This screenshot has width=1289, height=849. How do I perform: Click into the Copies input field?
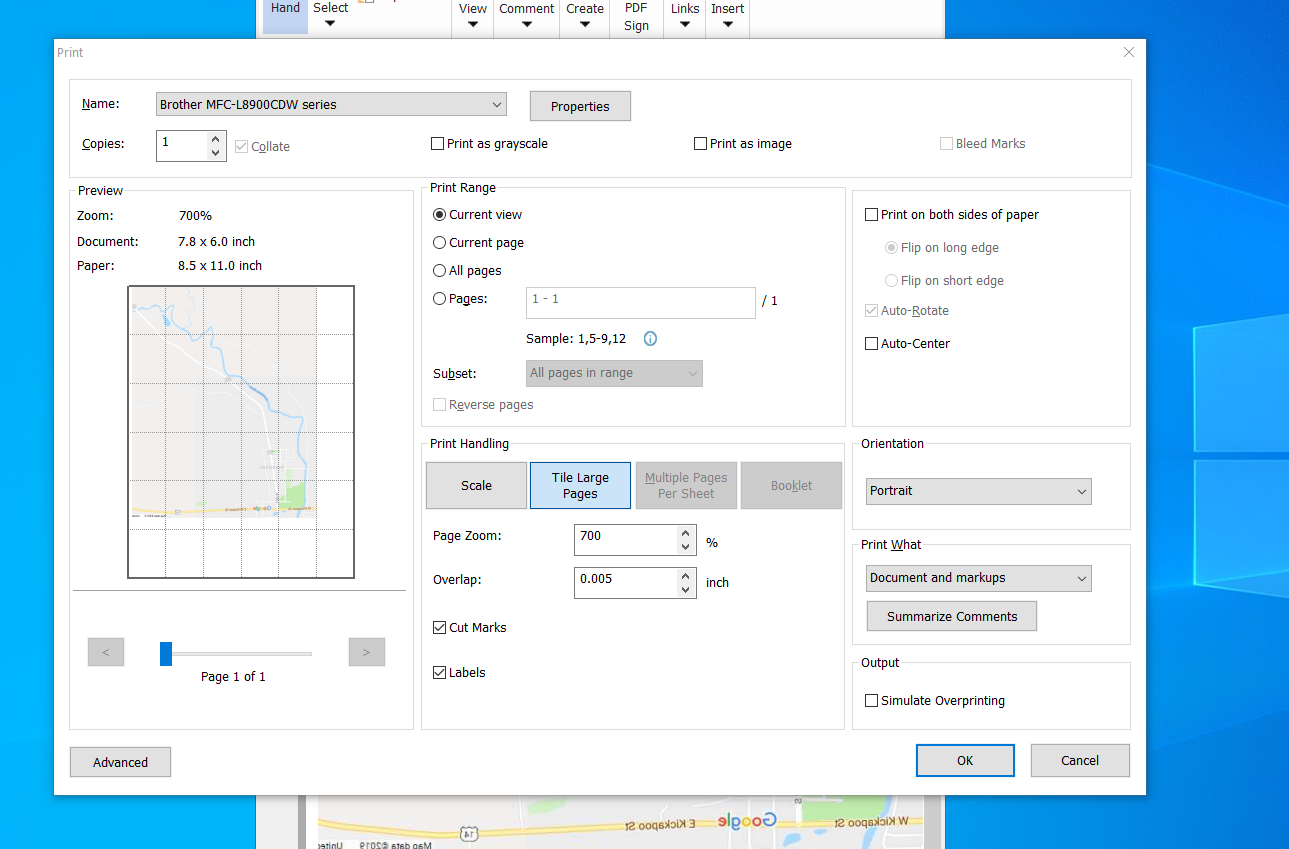click(182, 146)
